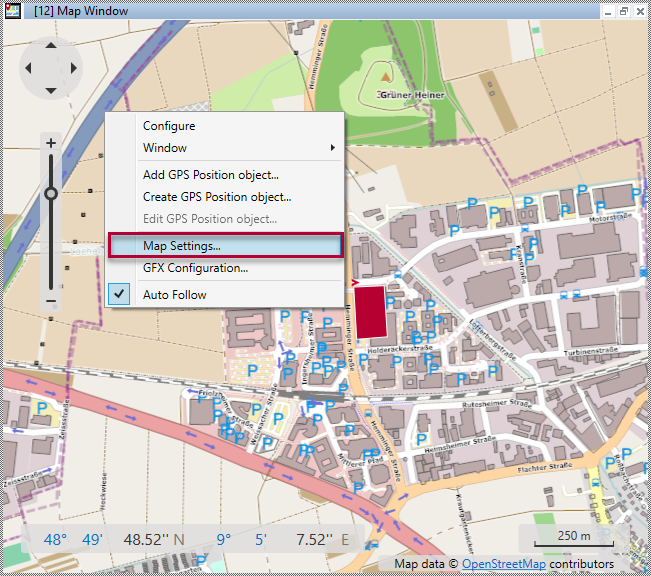This screenshot has width=651, height=576.
Task: Choose Configure in the context menu
Action: [x=169, y=126]
